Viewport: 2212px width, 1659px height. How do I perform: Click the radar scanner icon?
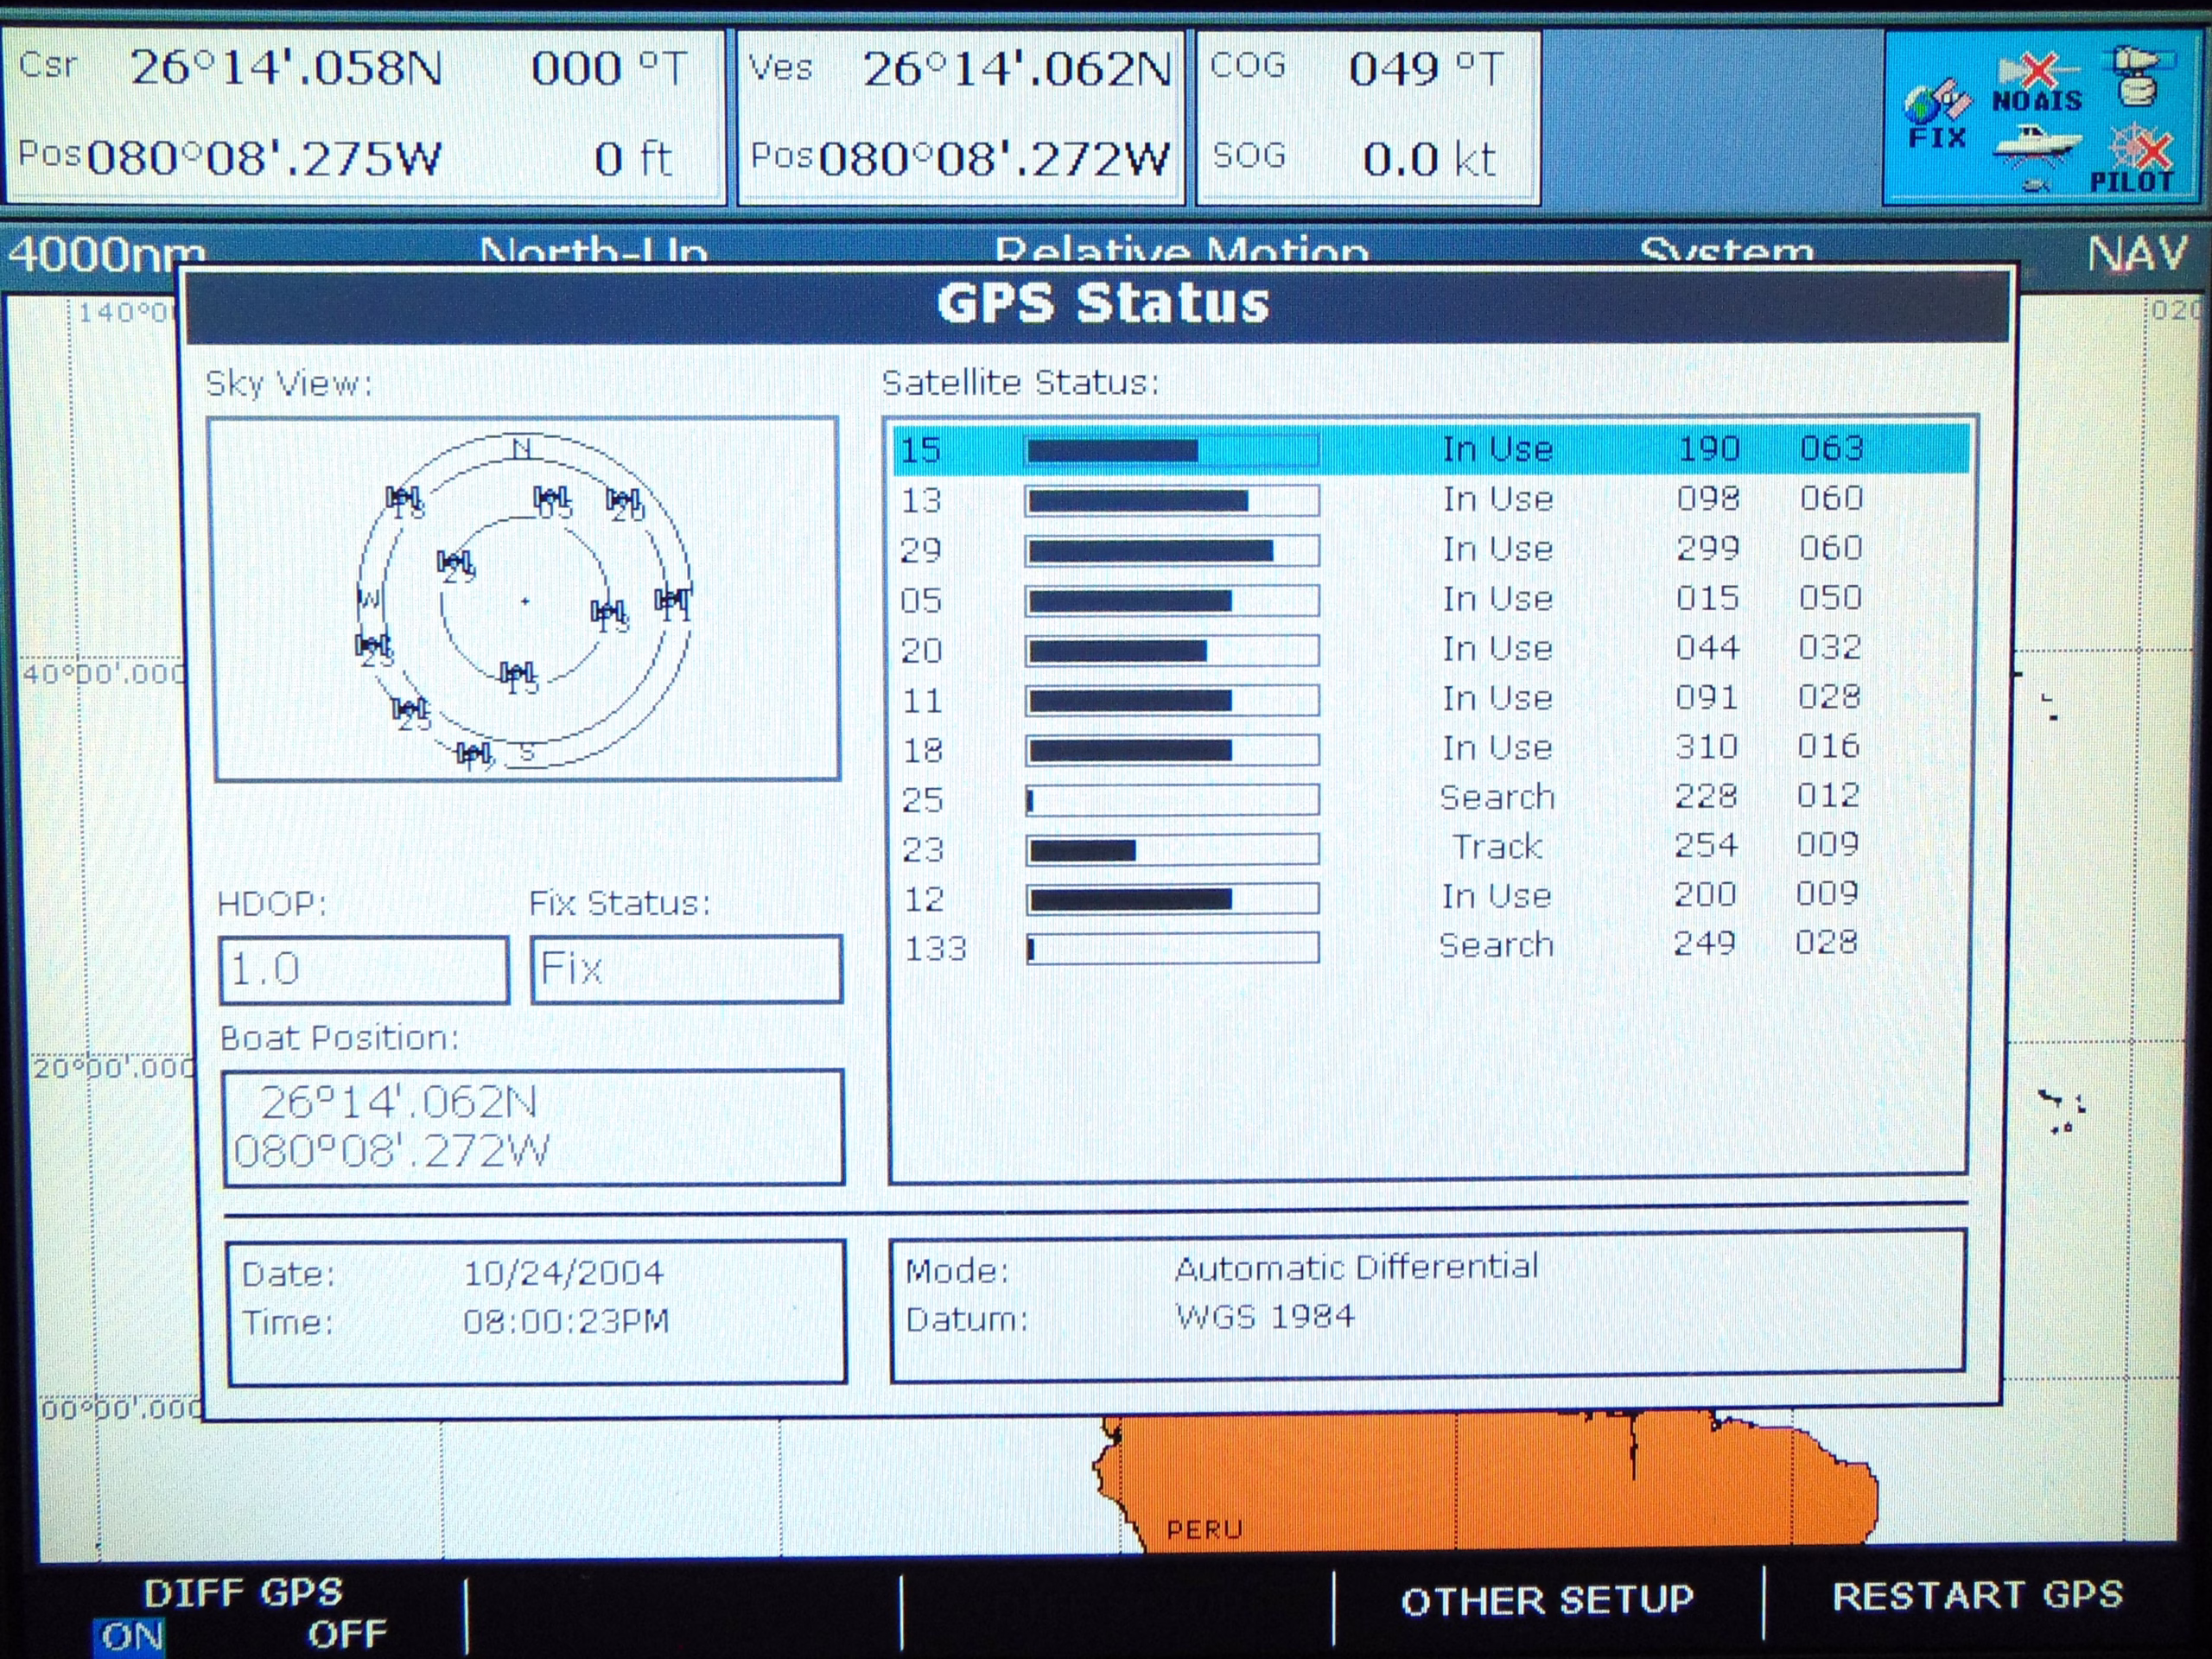(2138, 75)
